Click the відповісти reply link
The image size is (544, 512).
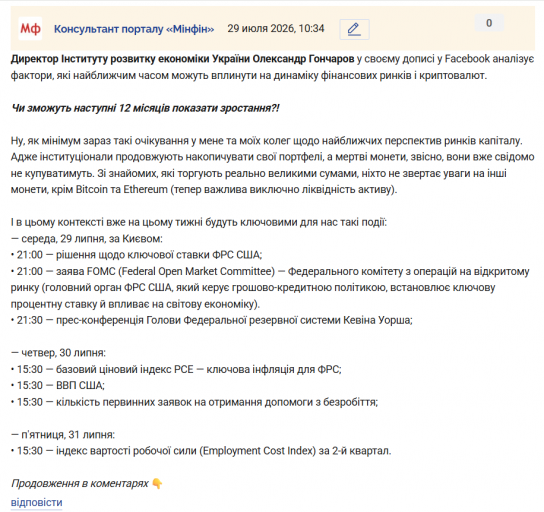tap(36, 502)
